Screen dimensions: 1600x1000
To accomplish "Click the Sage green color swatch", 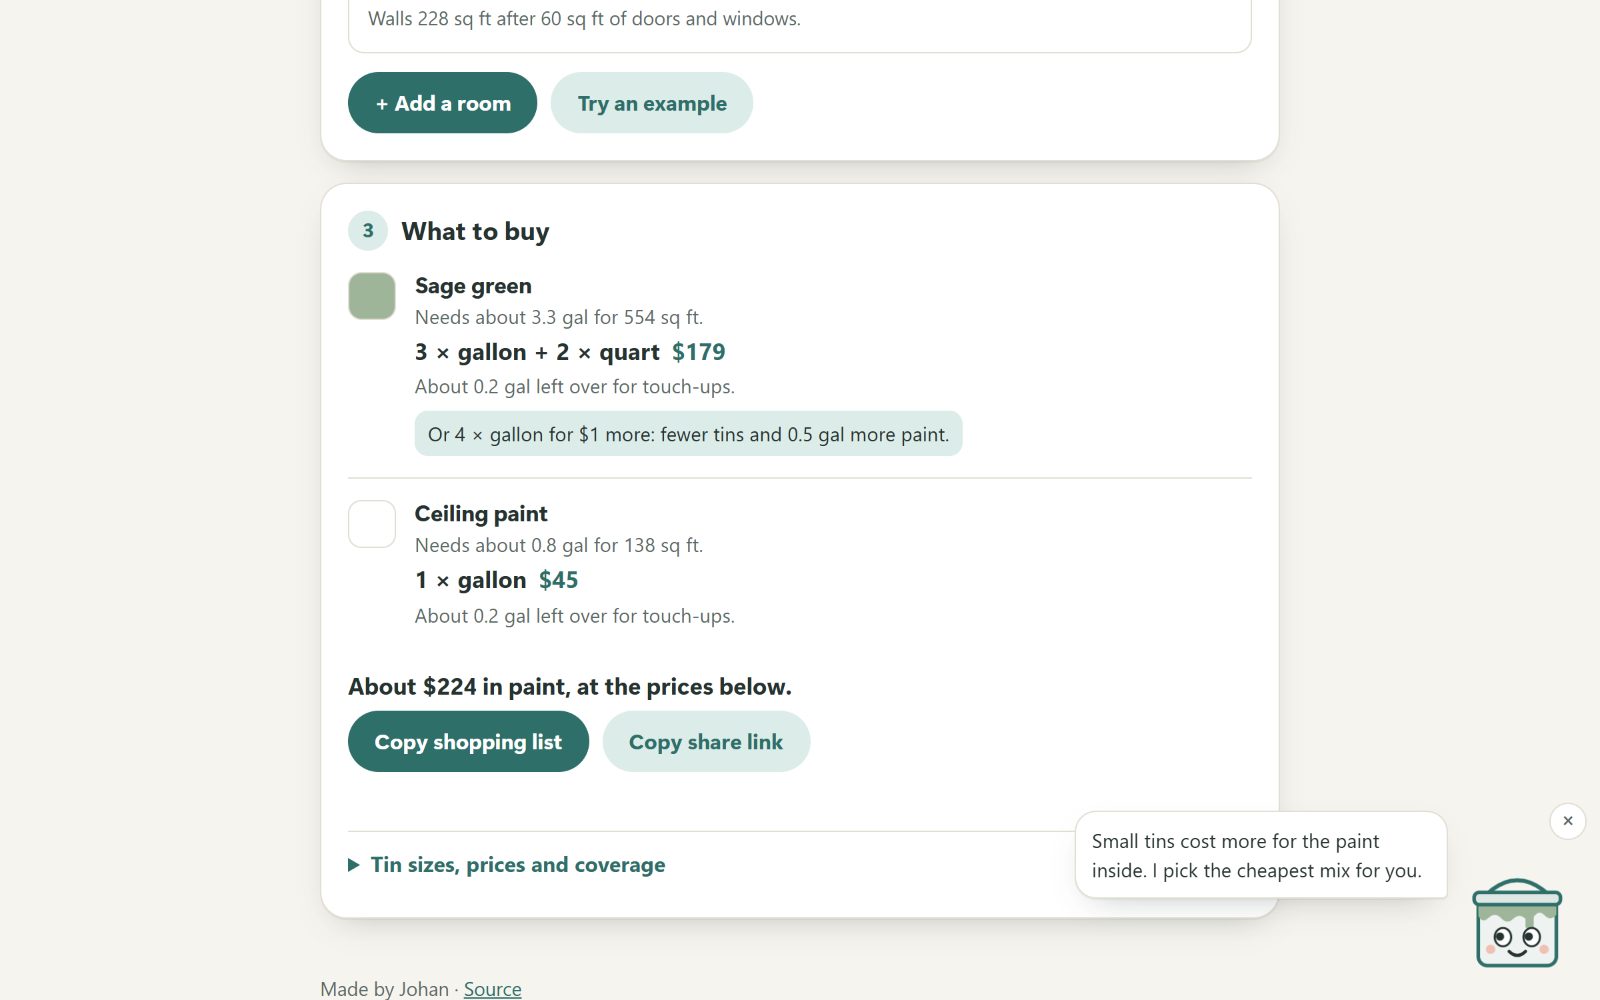I will (372, 296).
